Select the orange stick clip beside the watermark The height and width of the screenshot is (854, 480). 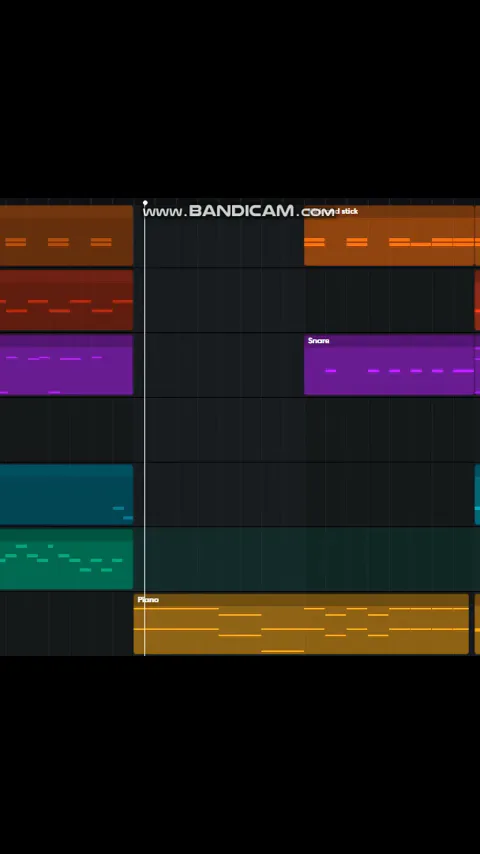[389, 235]
